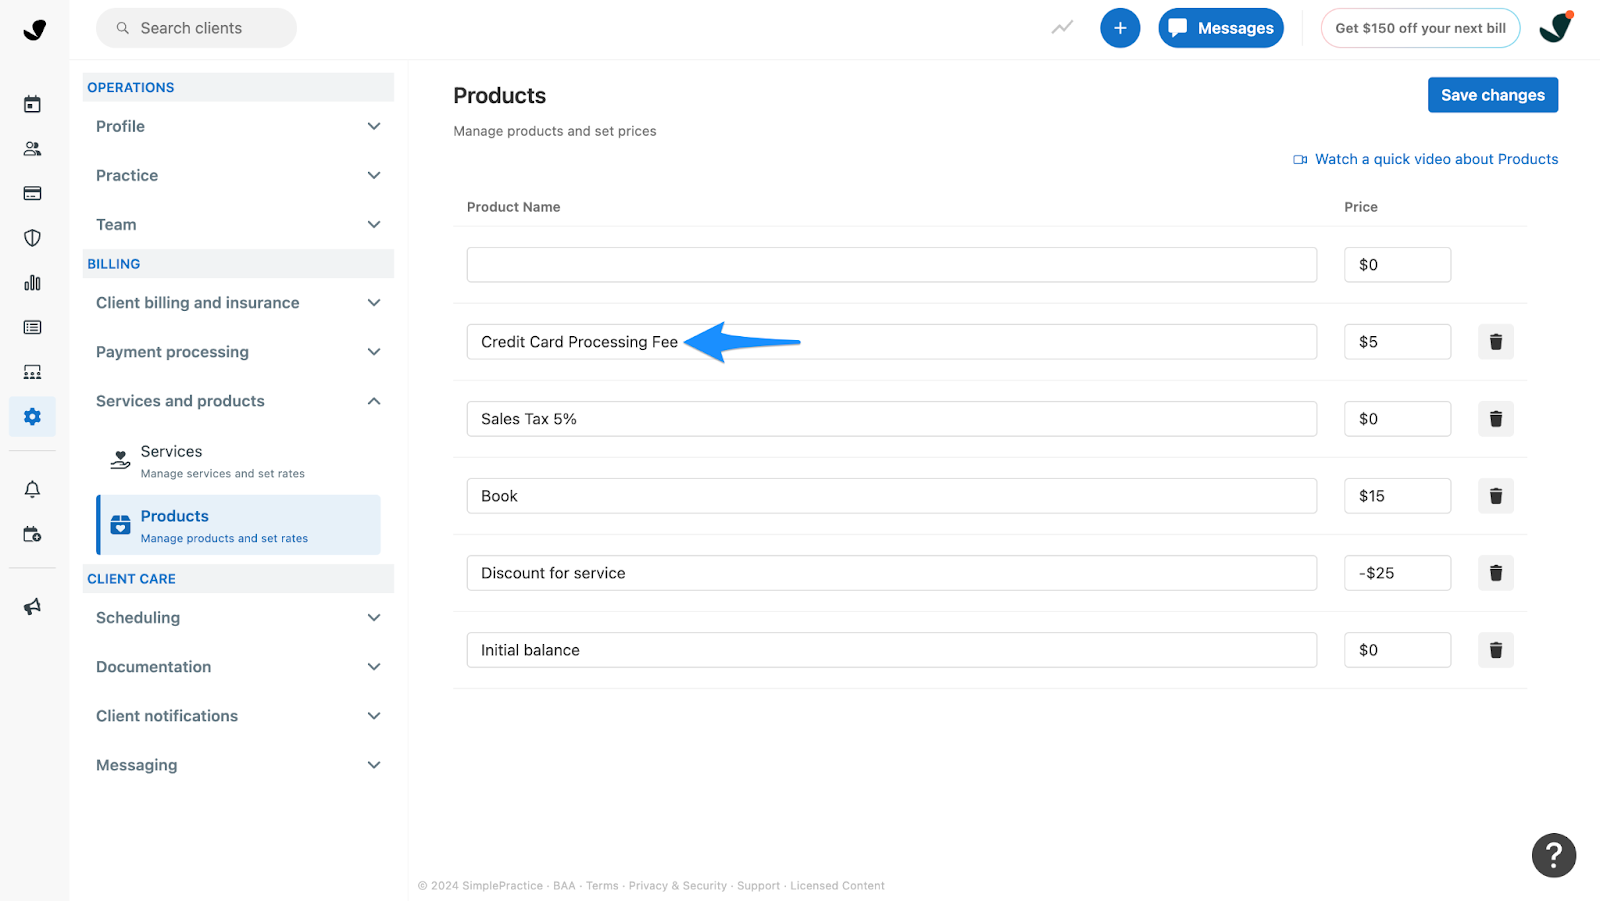The image size is (1600, 901).
Task: Open the Terms footer link
Action: (x=602, y=886)
